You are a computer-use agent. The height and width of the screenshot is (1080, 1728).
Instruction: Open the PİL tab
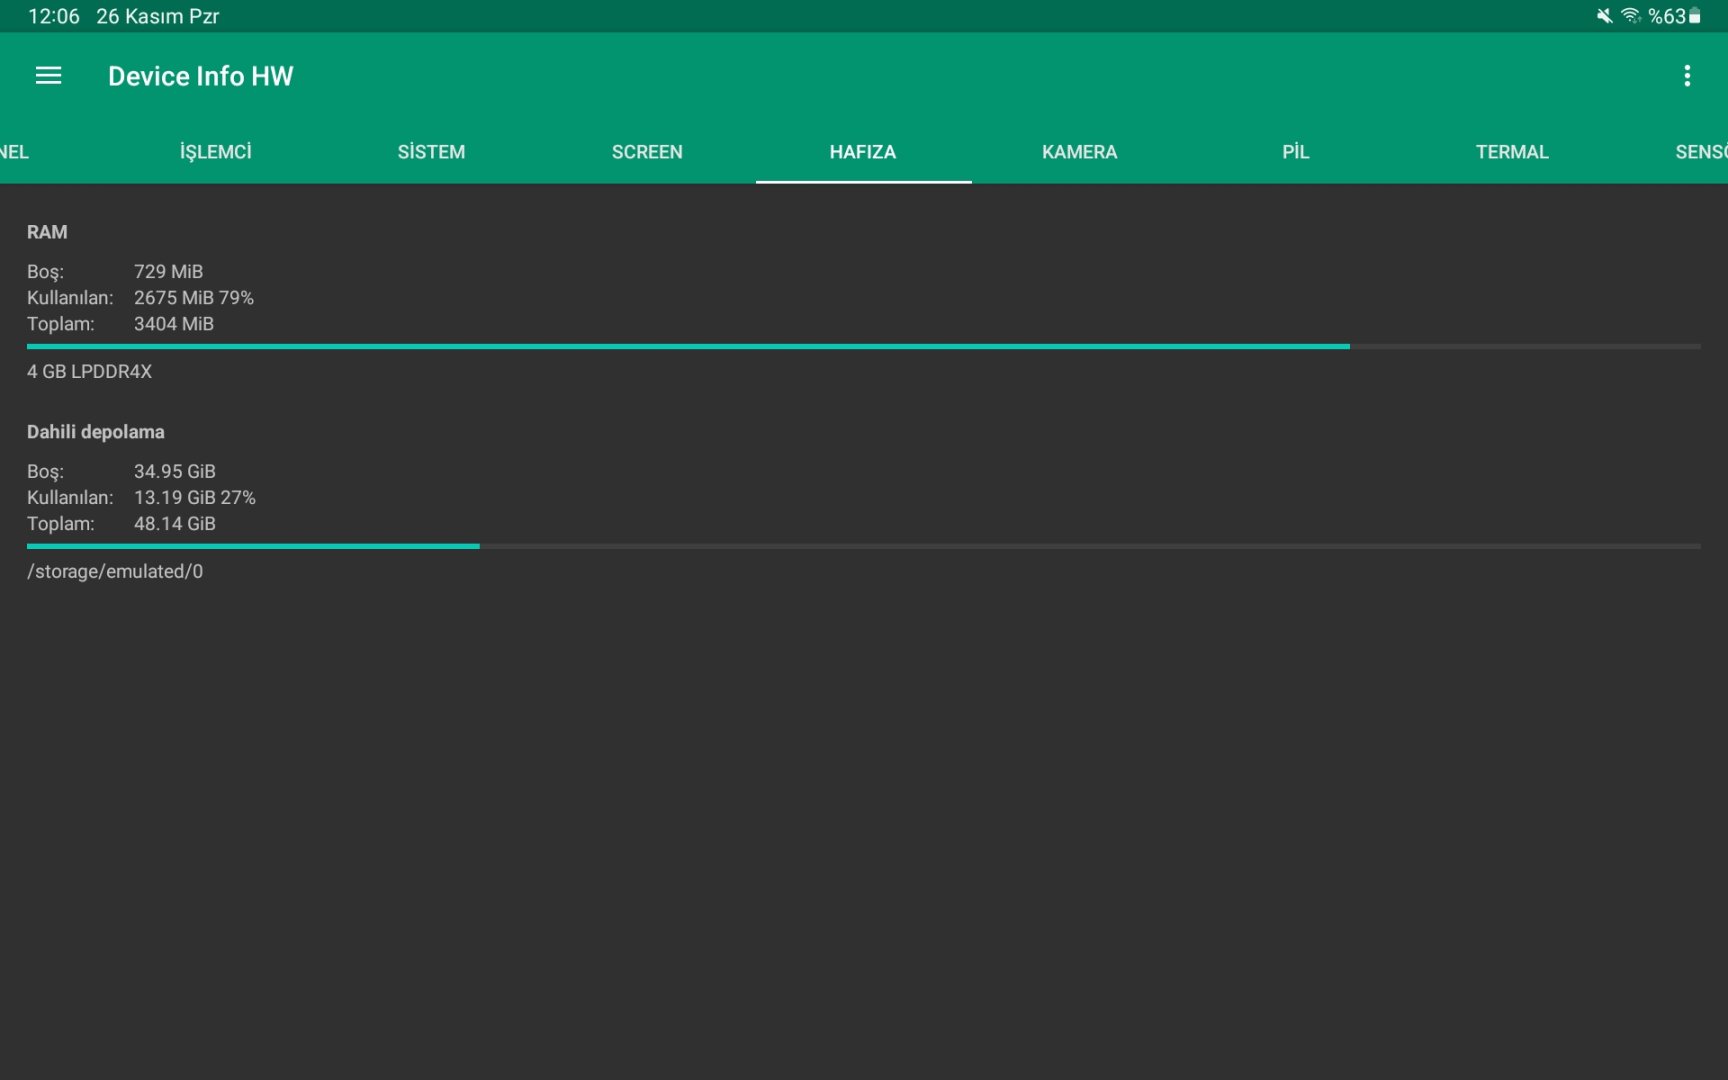(1295, 152)
